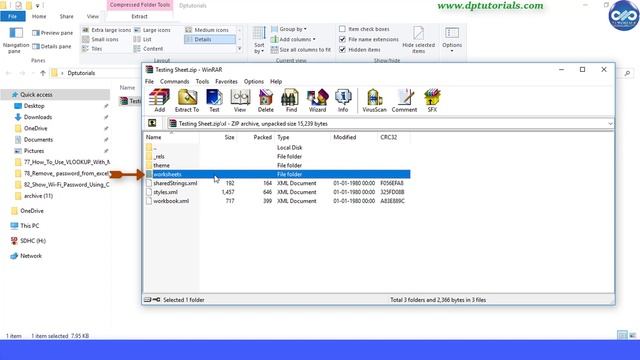Click the Delete icon in WinRAR toolbar
The width and height of the screenshot is (640, 360).
266,100
